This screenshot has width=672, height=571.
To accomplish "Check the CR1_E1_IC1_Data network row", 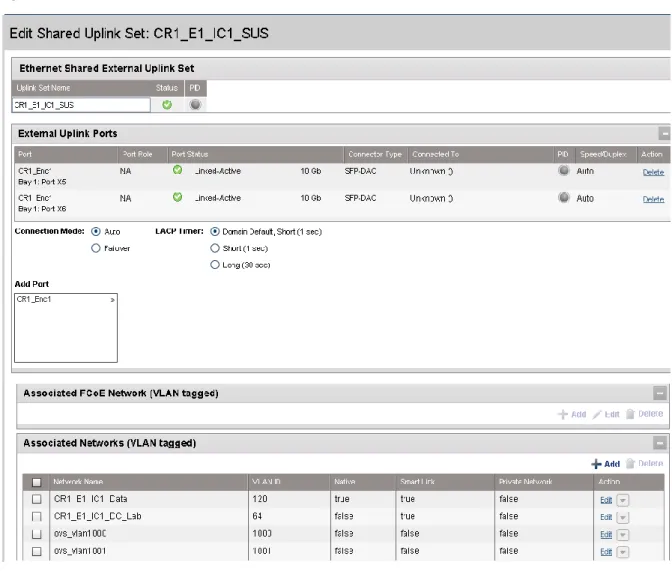I will pyautogui.click(x=37, y=499).
